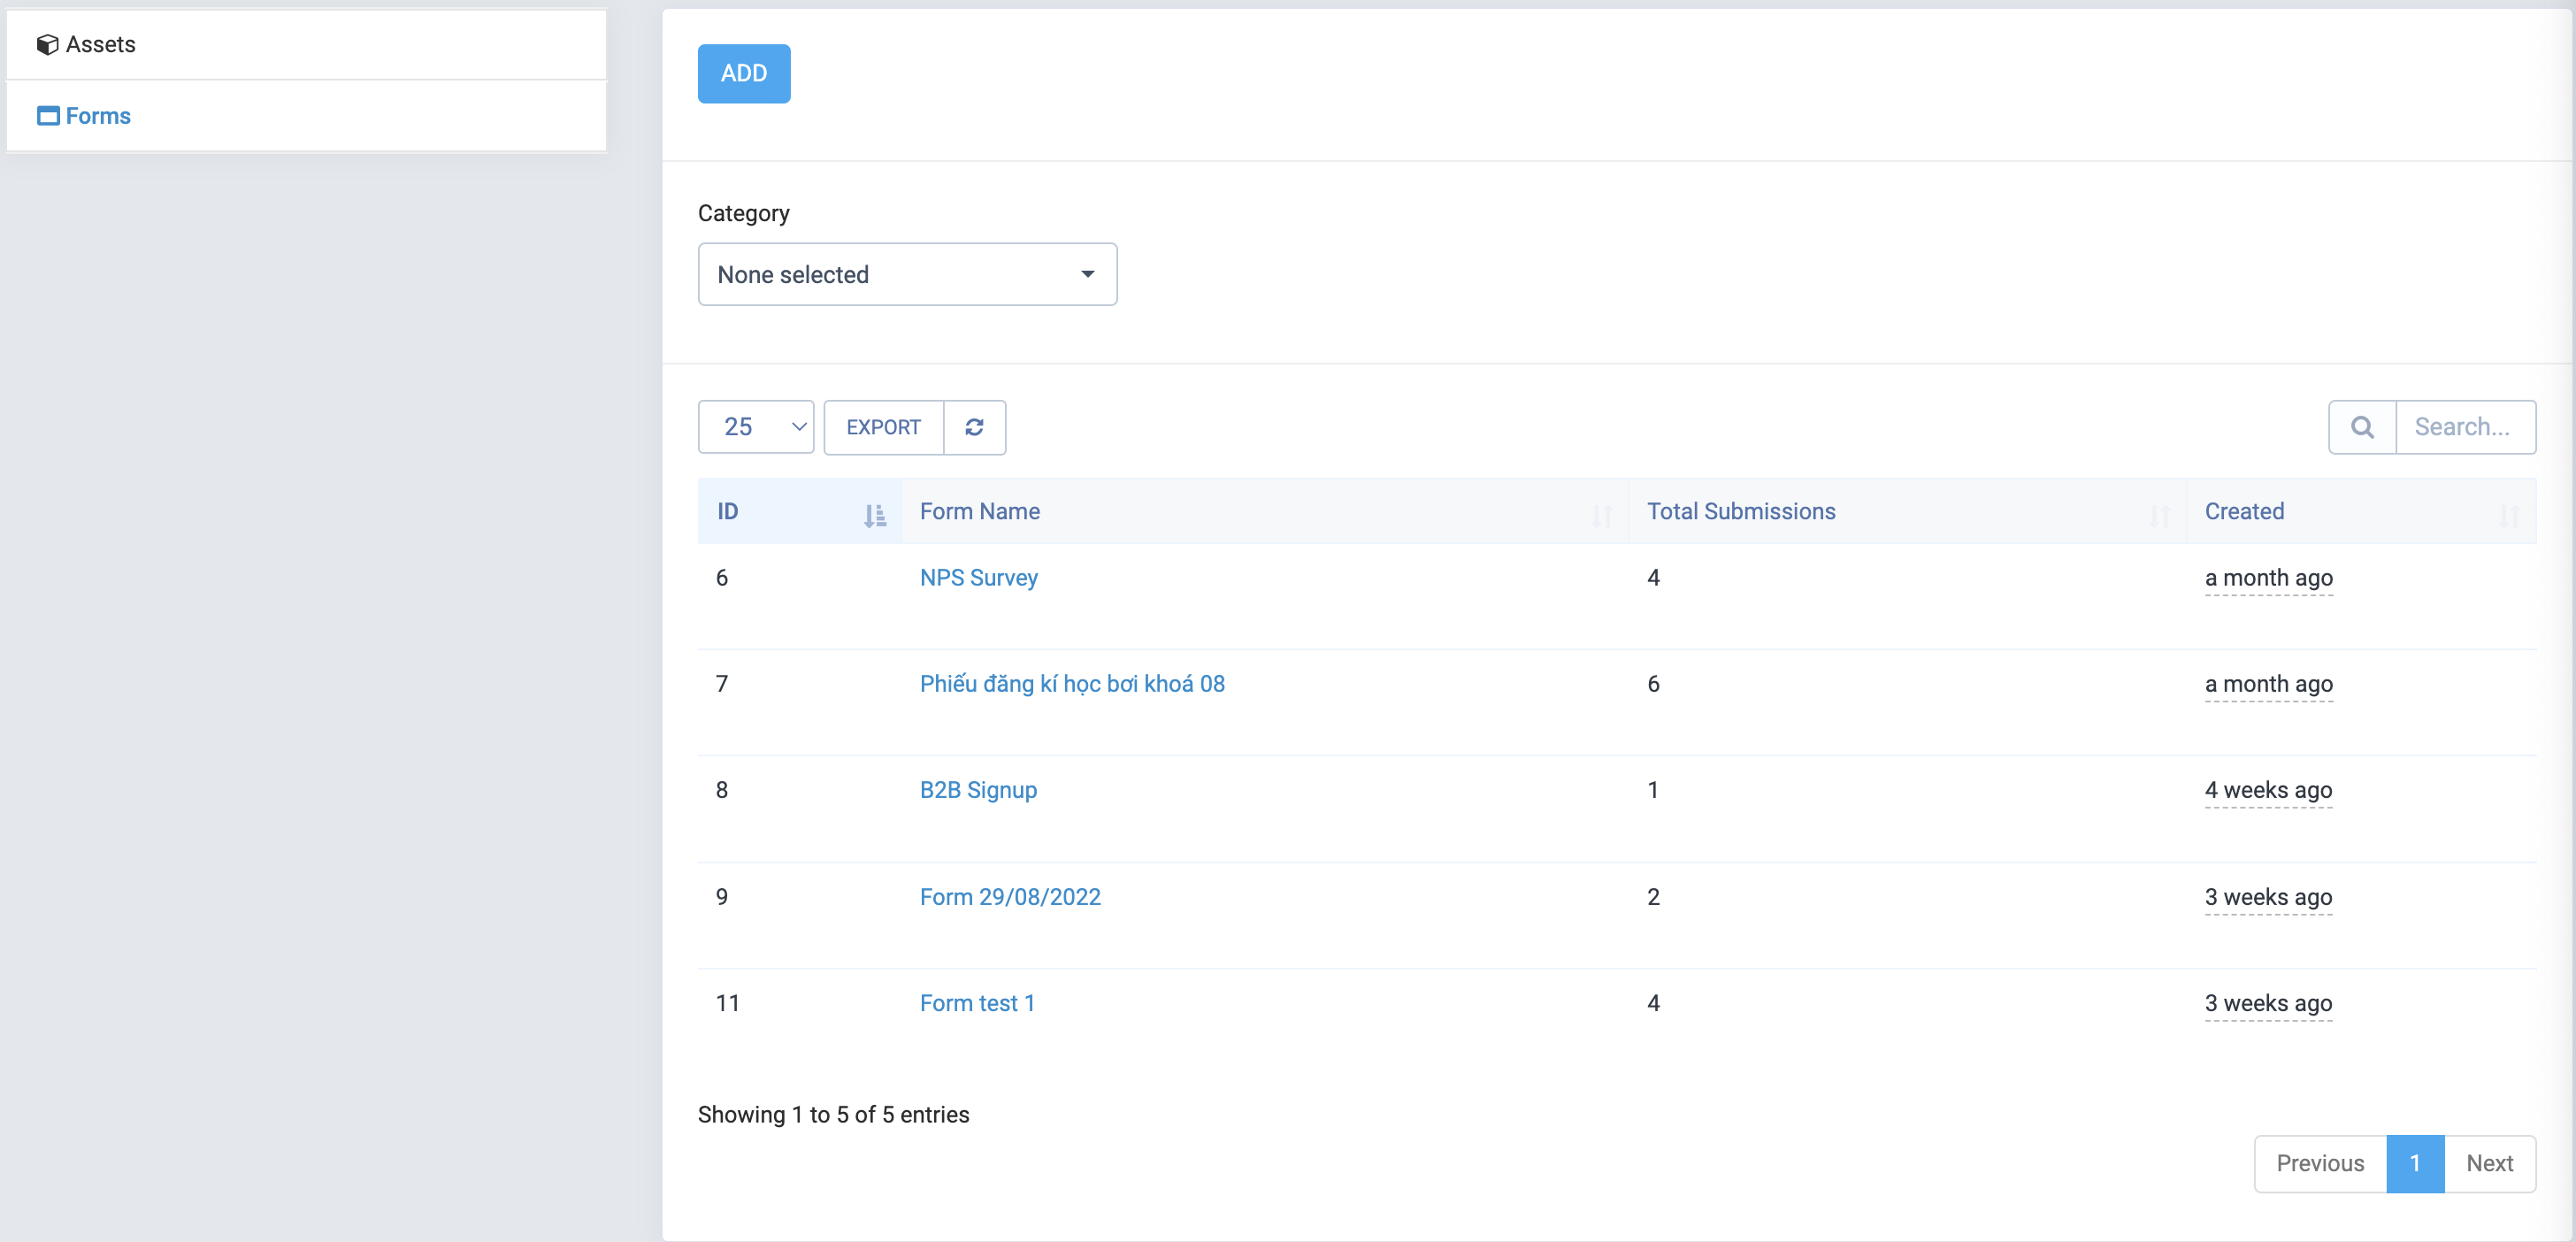Open the 25 entries per page dropdown
Image resolution: width=2576 pixels, height=1242 pixels.
755,427
